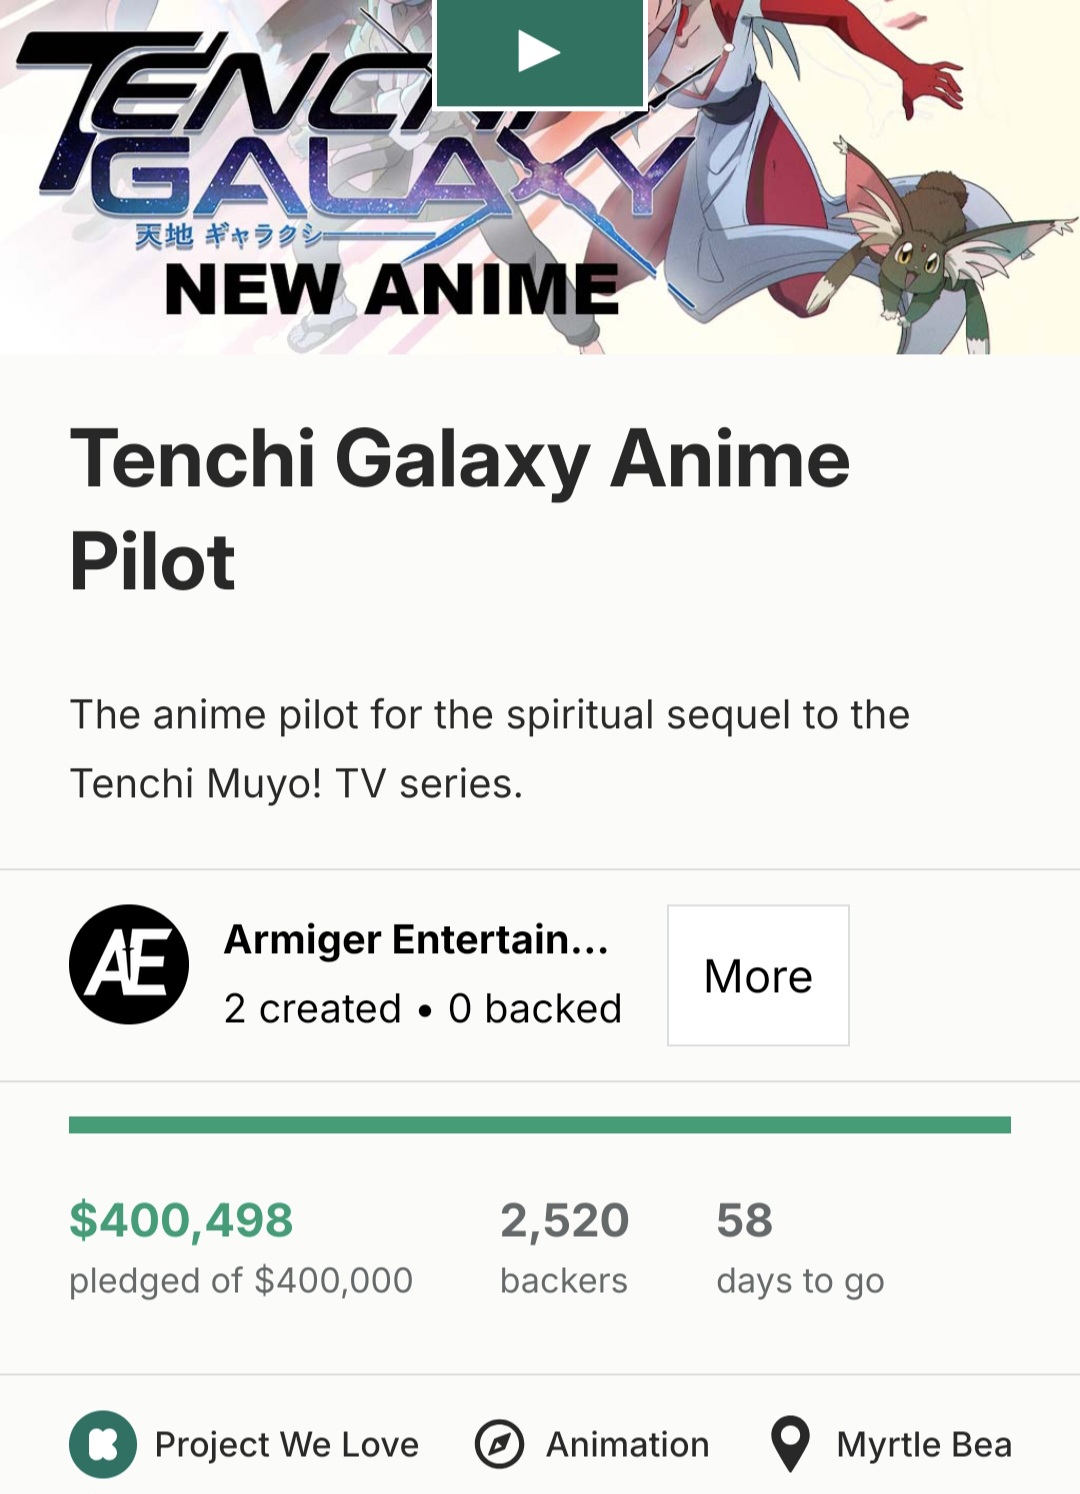Tap the $400,498 pledged amount
This screenshot has height=1494, width=1080.
181,1220
